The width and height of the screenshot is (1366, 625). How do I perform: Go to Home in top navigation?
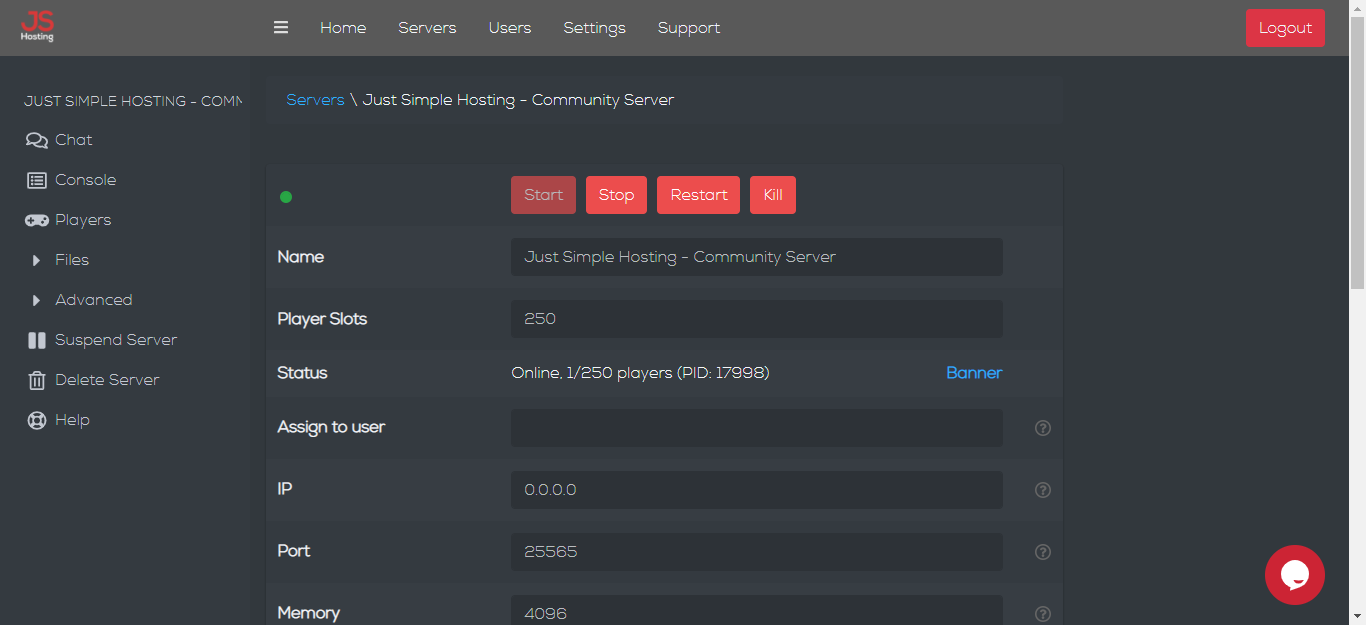[343, 28]
